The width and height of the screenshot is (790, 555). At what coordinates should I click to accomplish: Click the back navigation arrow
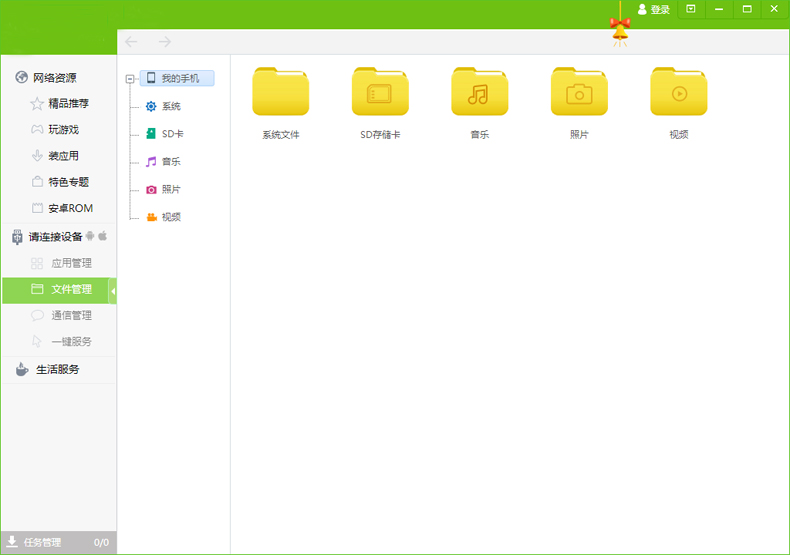click(x=132, y=42)
